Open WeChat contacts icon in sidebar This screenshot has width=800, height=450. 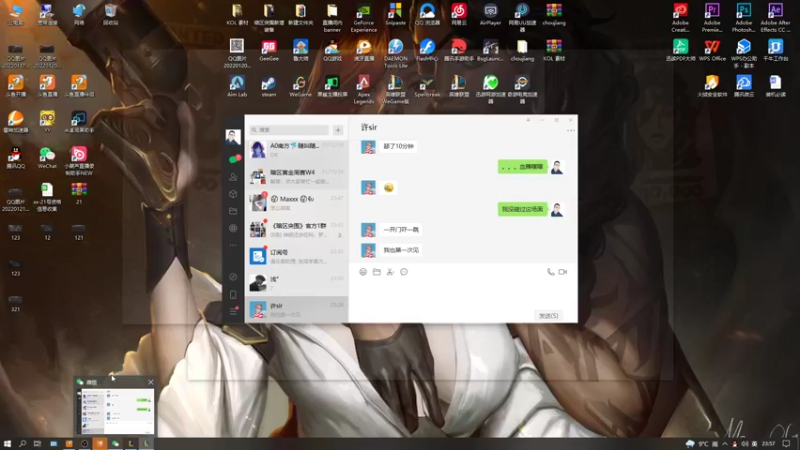[233, 177]
